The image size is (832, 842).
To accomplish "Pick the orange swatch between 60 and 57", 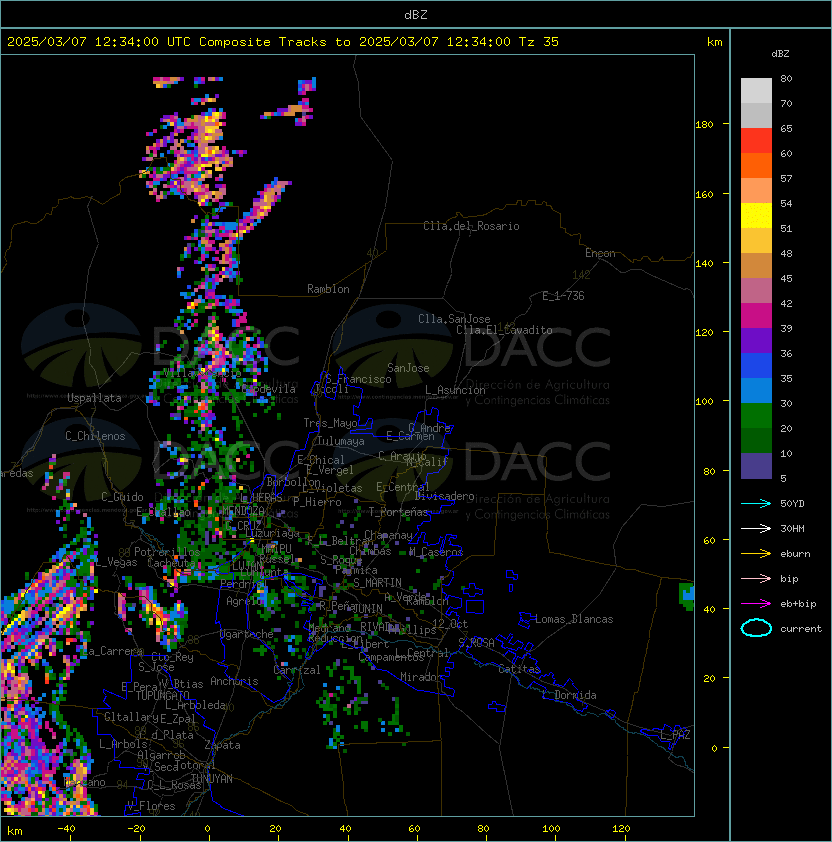I will tap(756, 165).
